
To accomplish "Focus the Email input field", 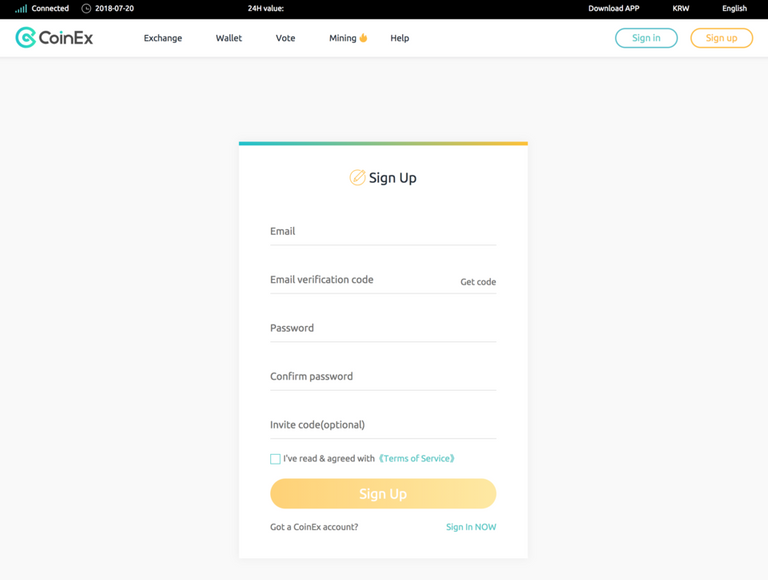I will [383, 232].
